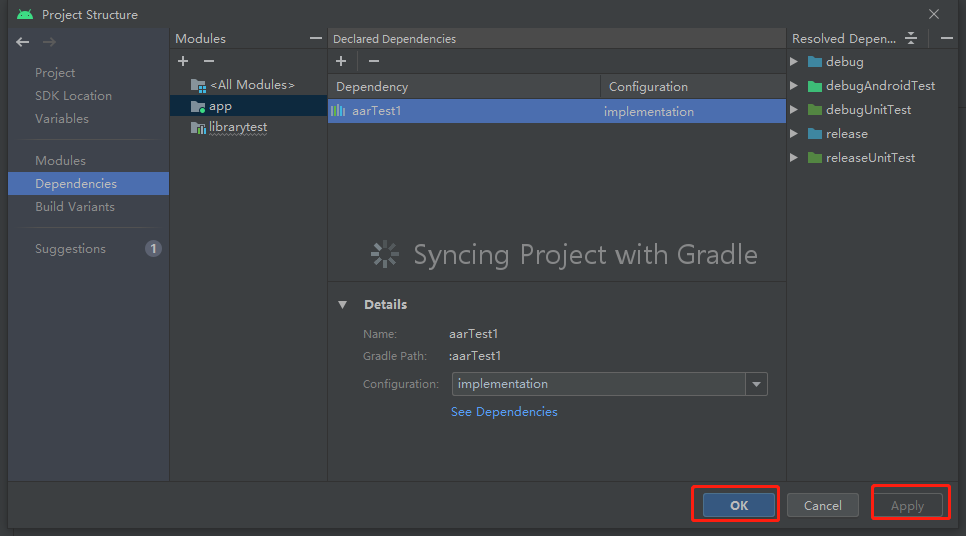Image resolution: width=966 pixels, height=536 pixels.
Task: Click the aarTest1 library module icon
Action: tap(338, 111)
